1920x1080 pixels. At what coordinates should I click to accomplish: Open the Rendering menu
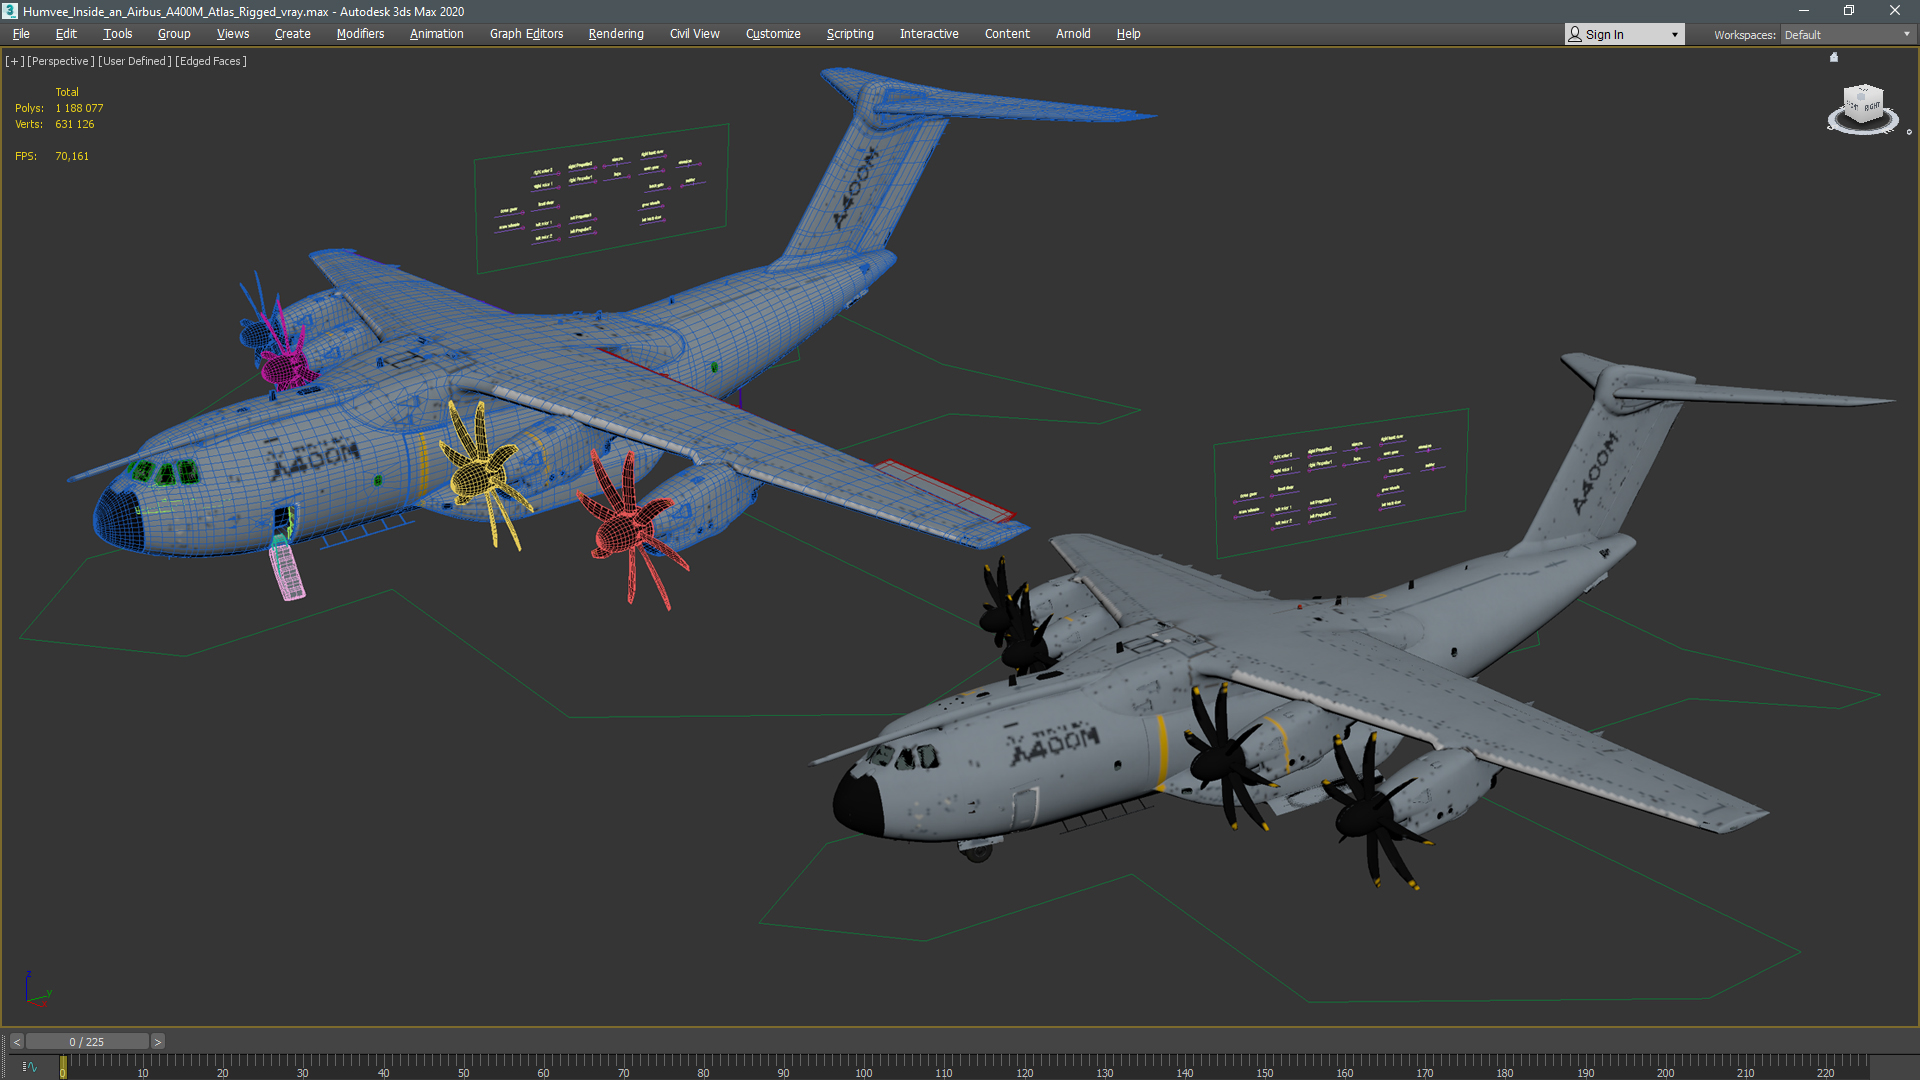click(x=616, y=34)
